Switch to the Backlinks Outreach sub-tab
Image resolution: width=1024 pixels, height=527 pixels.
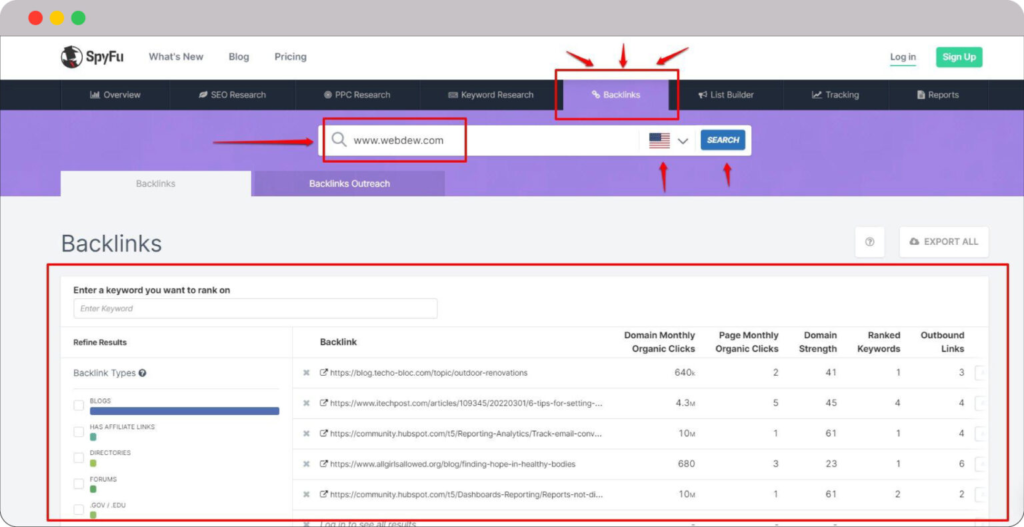point(349,184)
